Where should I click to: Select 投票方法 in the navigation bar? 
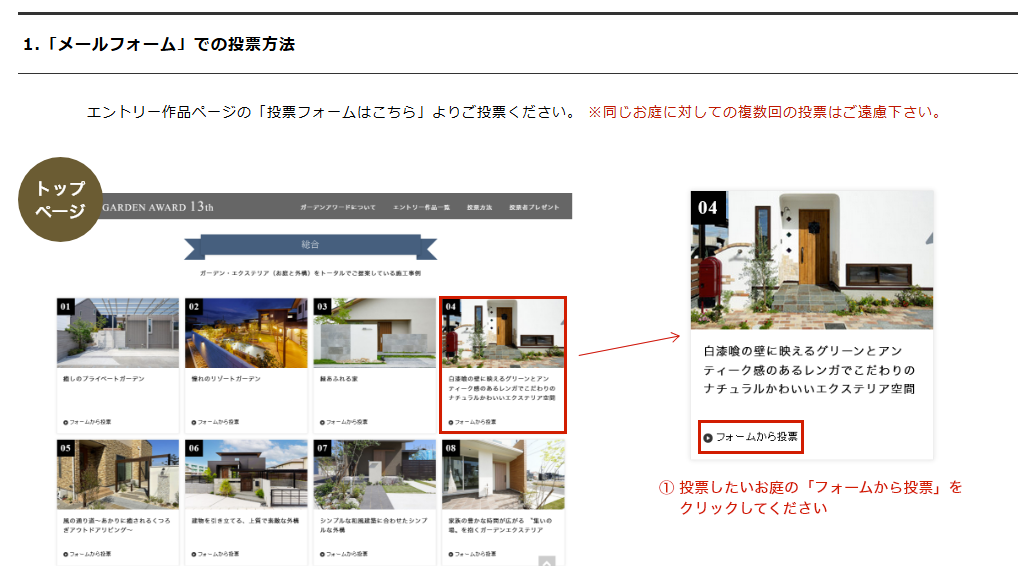pos(479,207)
